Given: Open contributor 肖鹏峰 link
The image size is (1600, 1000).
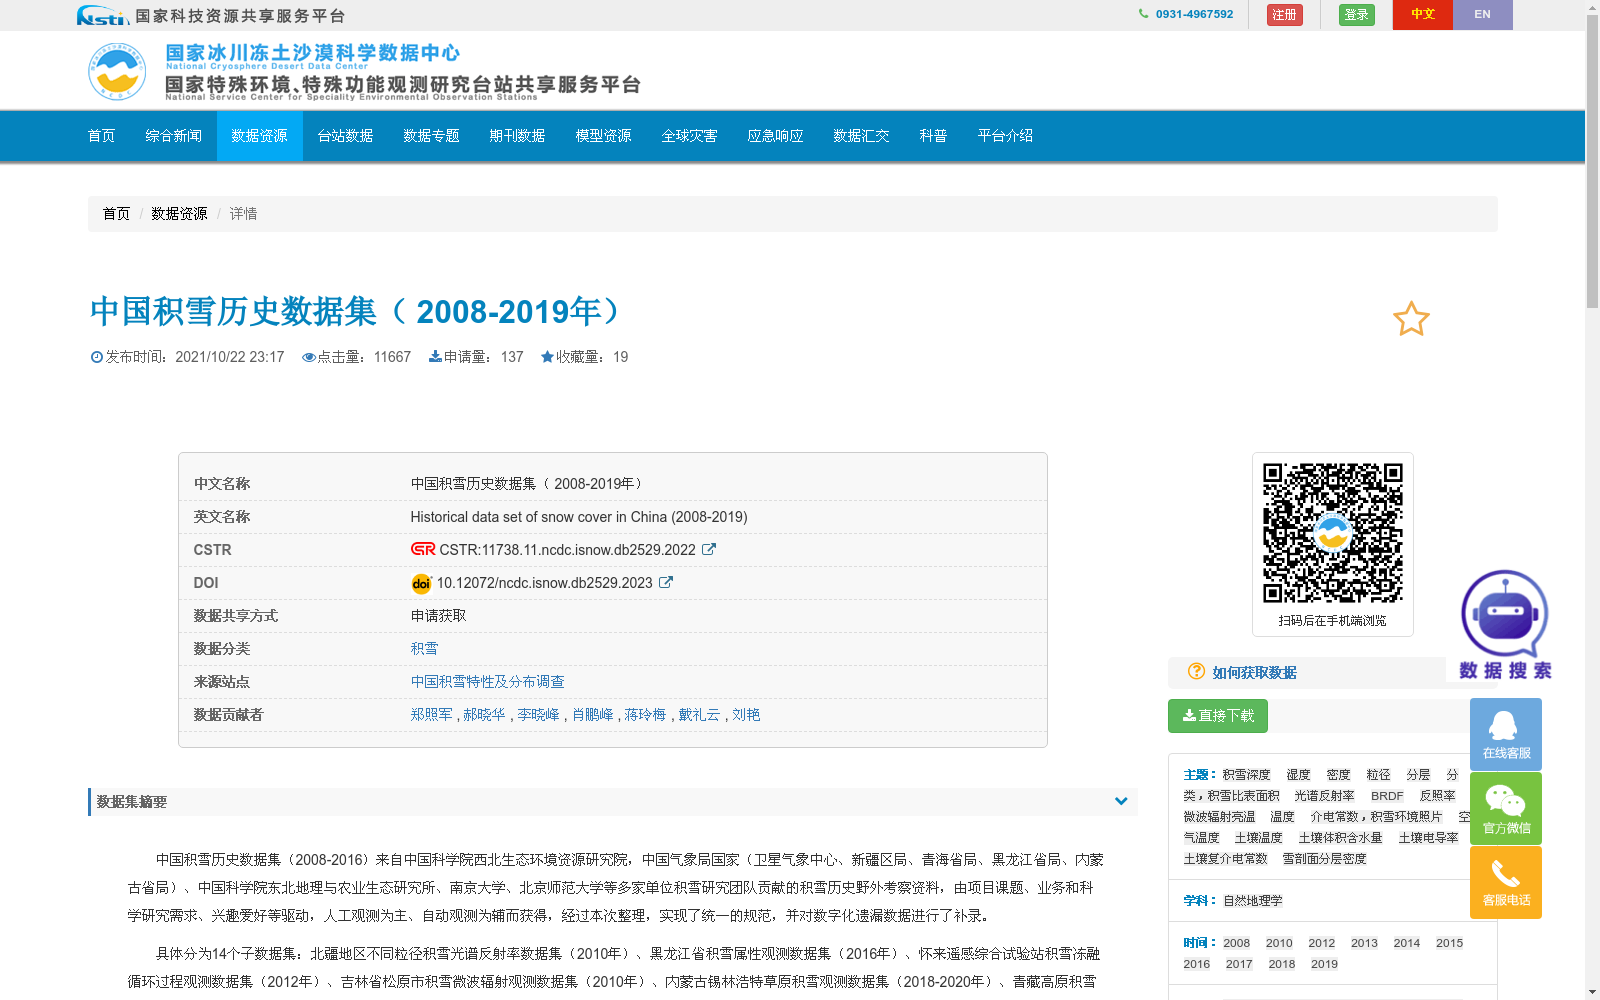Looking at the screenshot, I should point(593,715).
